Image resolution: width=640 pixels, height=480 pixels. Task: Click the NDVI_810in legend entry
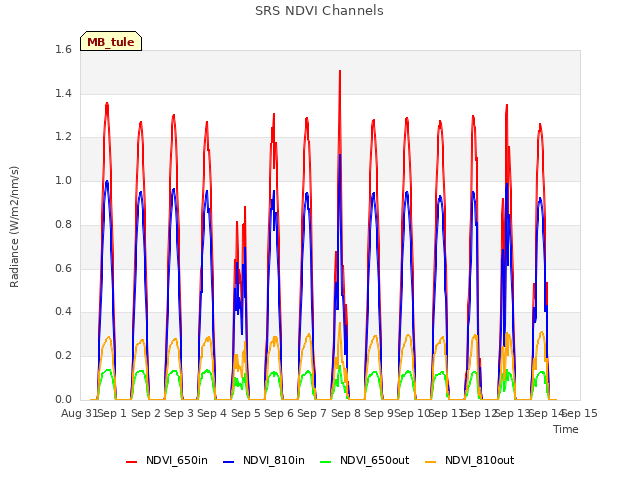click(264, 460)
